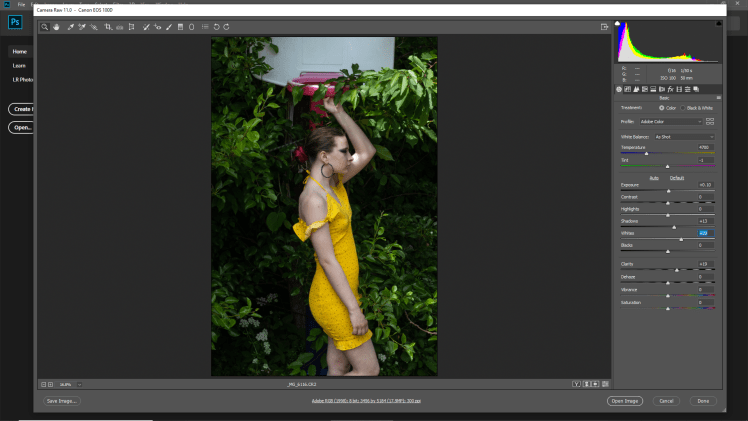The image size is (748, 421).
Task: Click the Save Image button
Action: [x=62, y=401]
